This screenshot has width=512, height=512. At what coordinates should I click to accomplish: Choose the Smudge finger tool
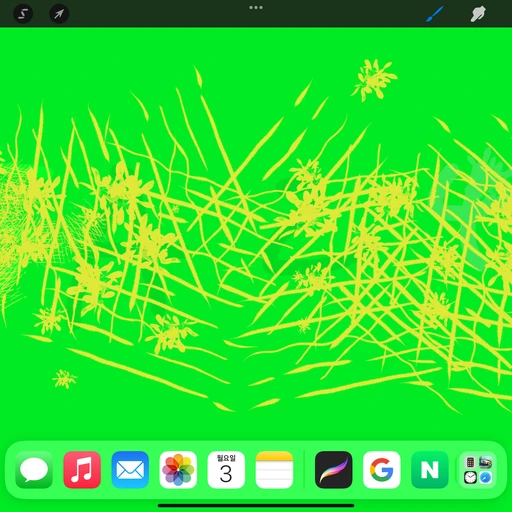(x=478, y=14)
